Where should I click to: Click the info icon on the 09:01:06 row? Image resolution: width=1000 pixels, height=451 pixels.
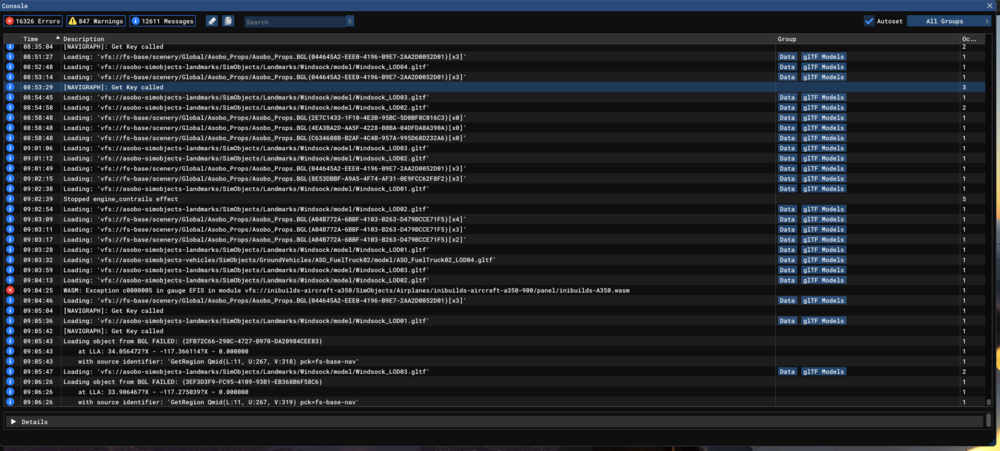tap(10, 148)
